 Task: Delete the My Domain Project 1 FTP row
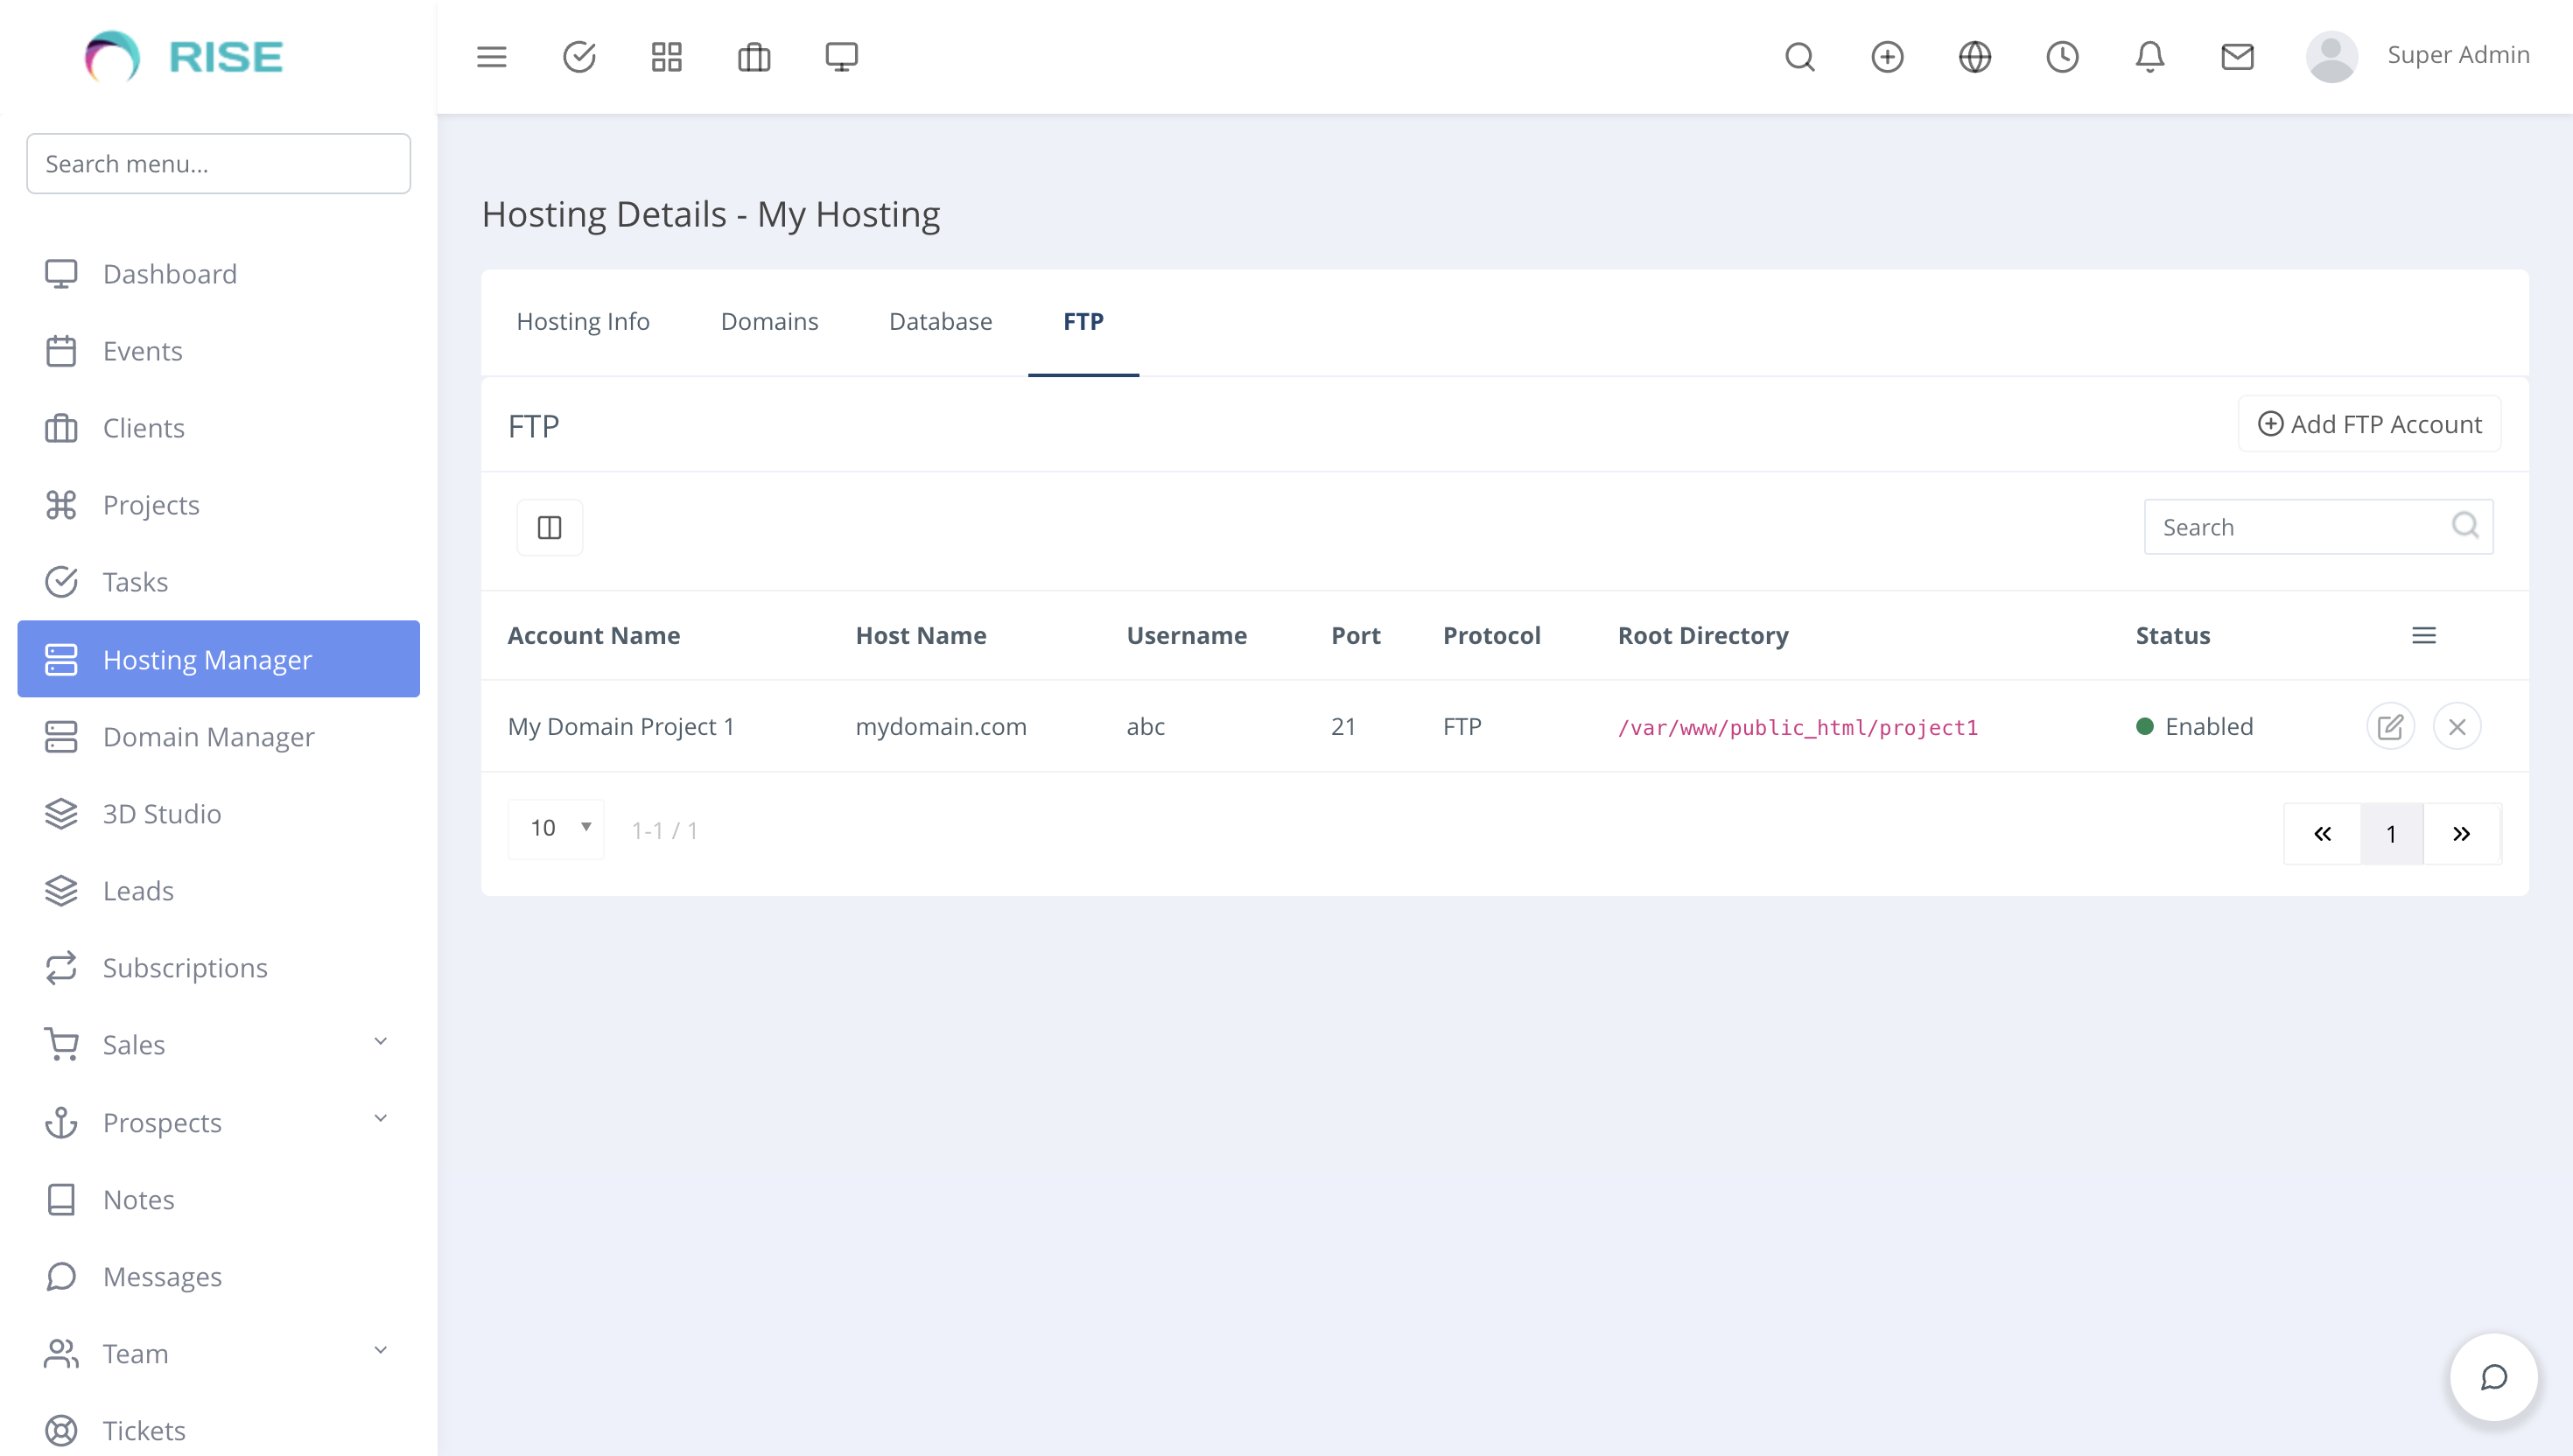tap(2458, 726)
